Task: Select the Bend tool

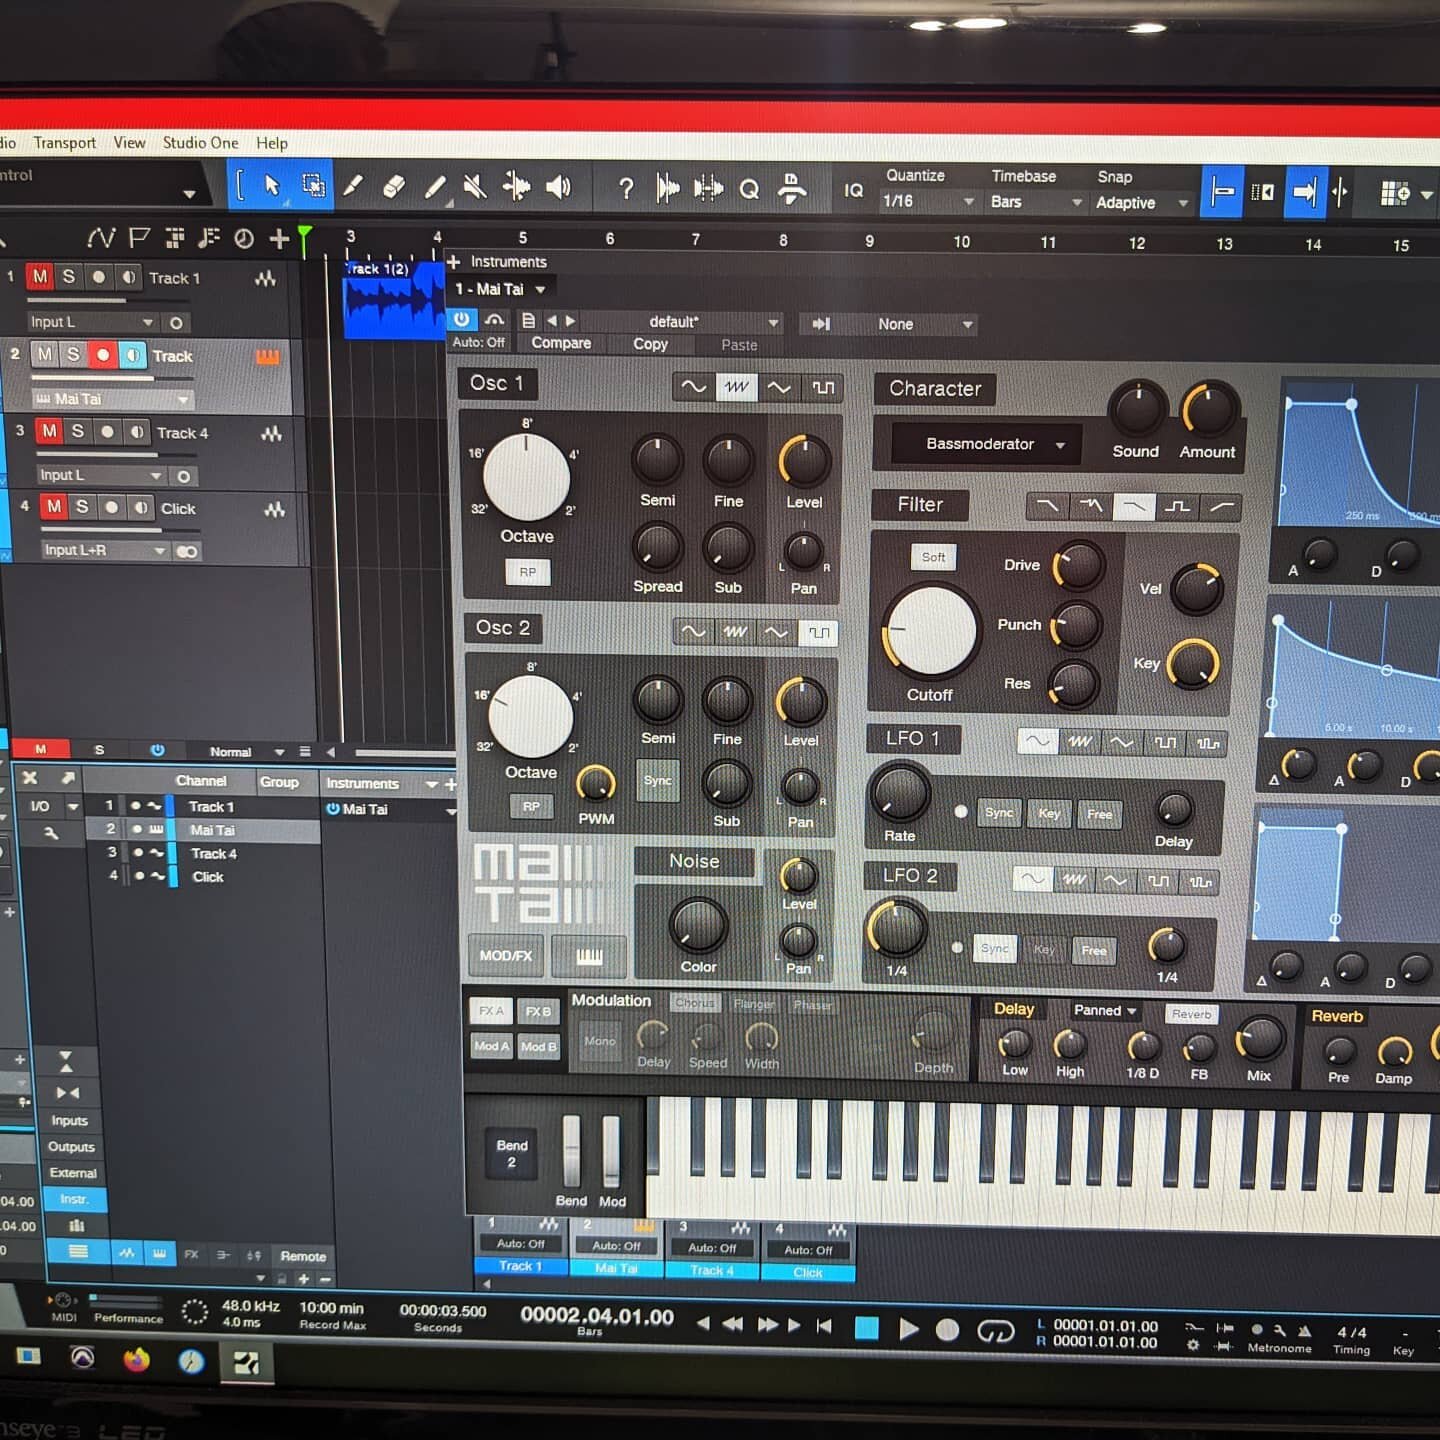Action: (x=516, y=187)
